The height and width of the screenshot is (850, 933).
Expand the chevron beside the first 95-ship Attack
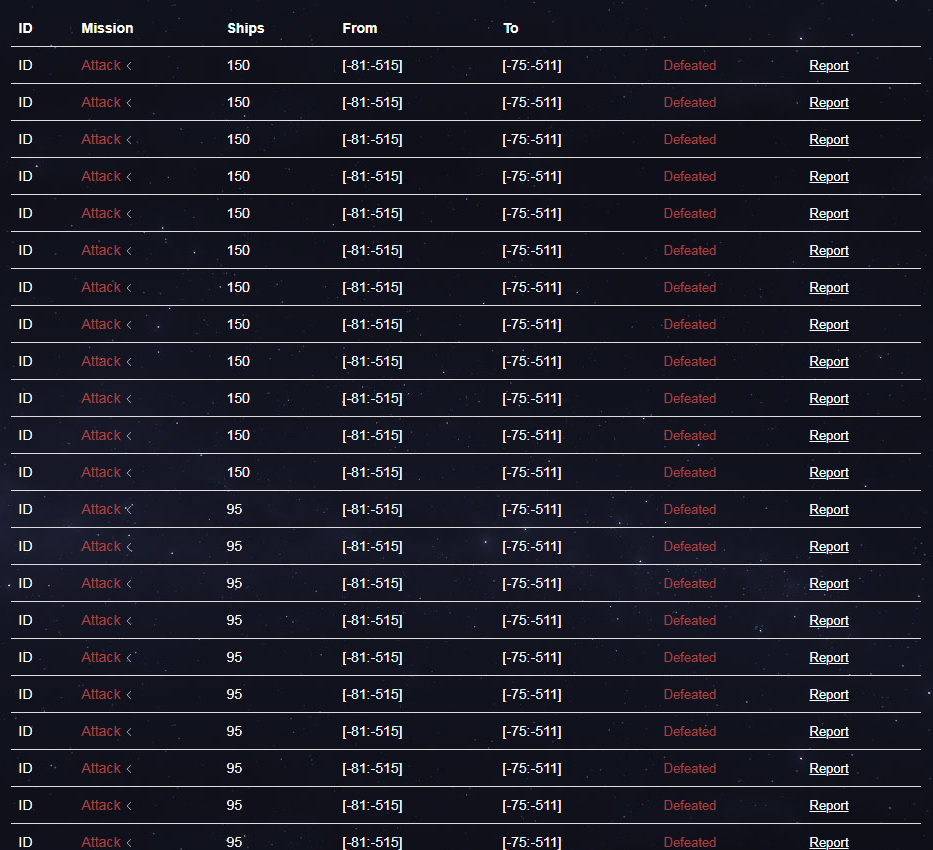(129, 510)
